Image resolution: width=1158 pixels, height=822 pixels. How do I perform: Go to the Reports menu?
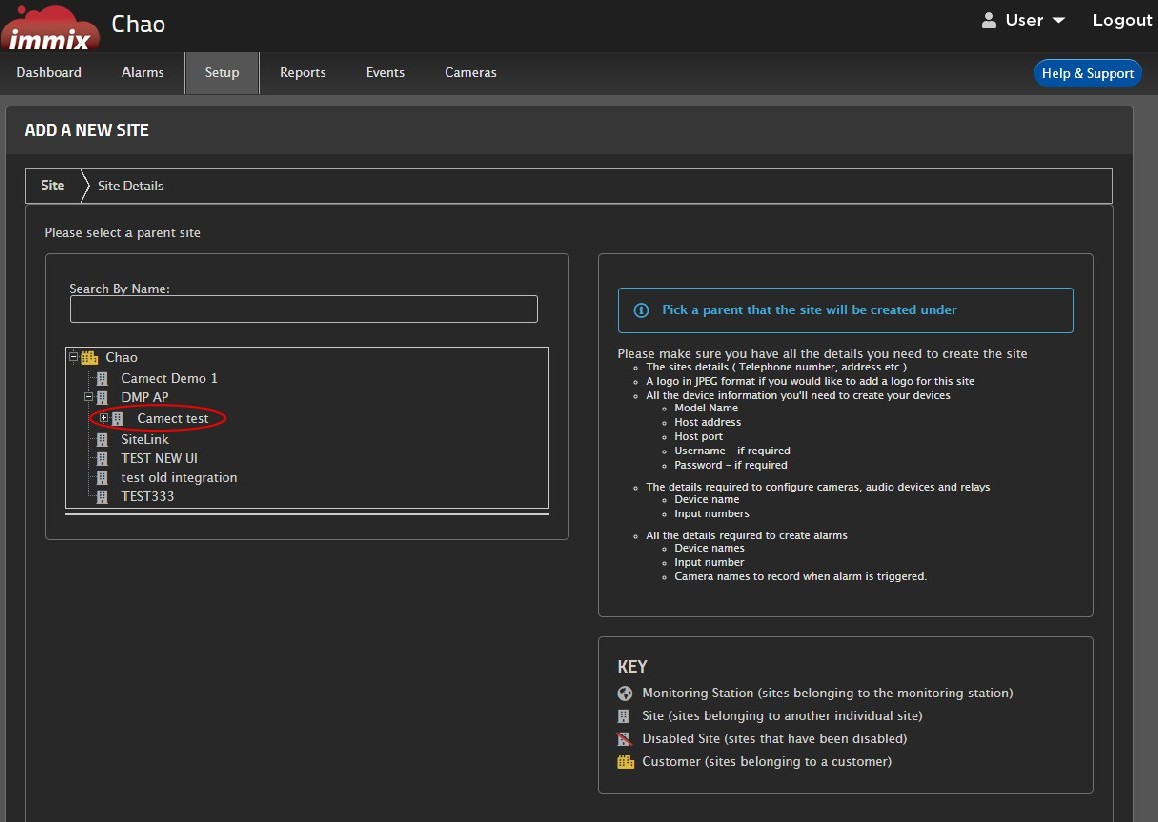point(303,73)
